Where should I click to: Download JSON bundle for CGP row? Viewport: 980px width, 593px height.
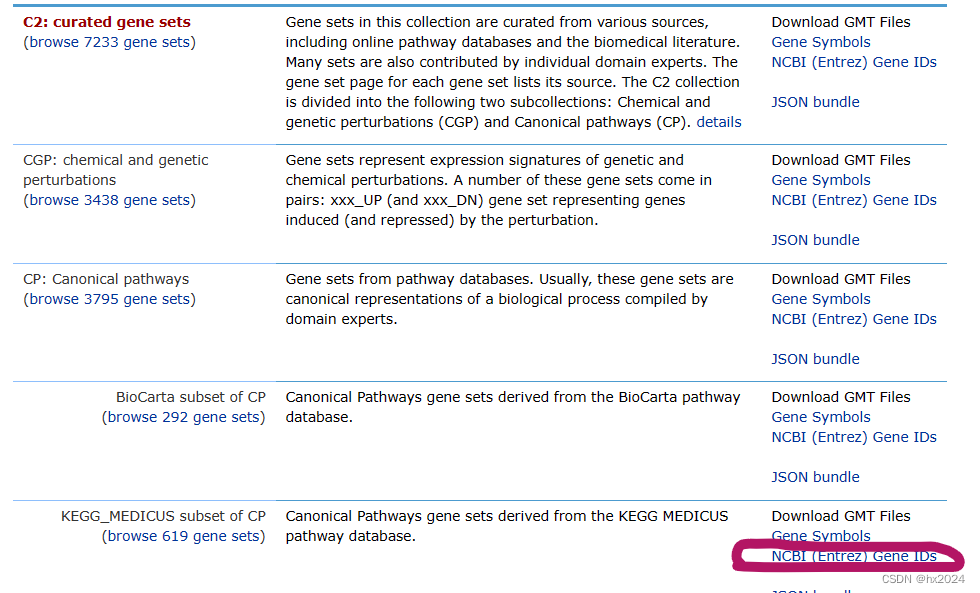tap(815, 240)
